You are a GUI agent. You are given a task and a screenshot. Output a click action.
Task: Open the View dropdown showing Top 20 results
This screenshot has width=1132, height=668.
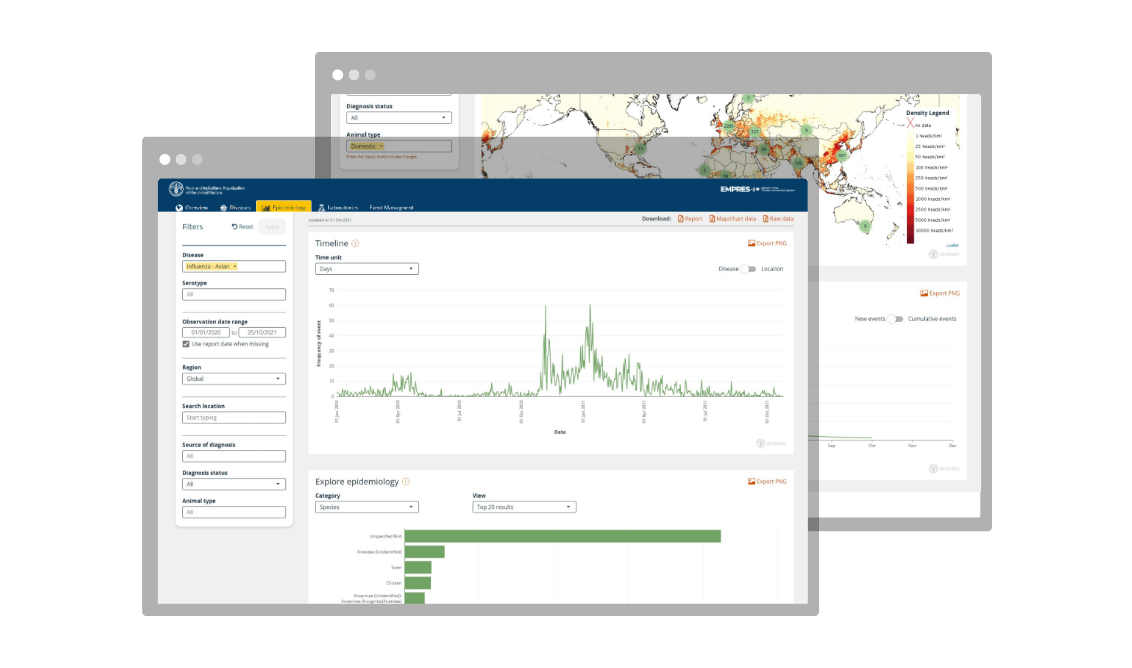click(x=524, y=507)
